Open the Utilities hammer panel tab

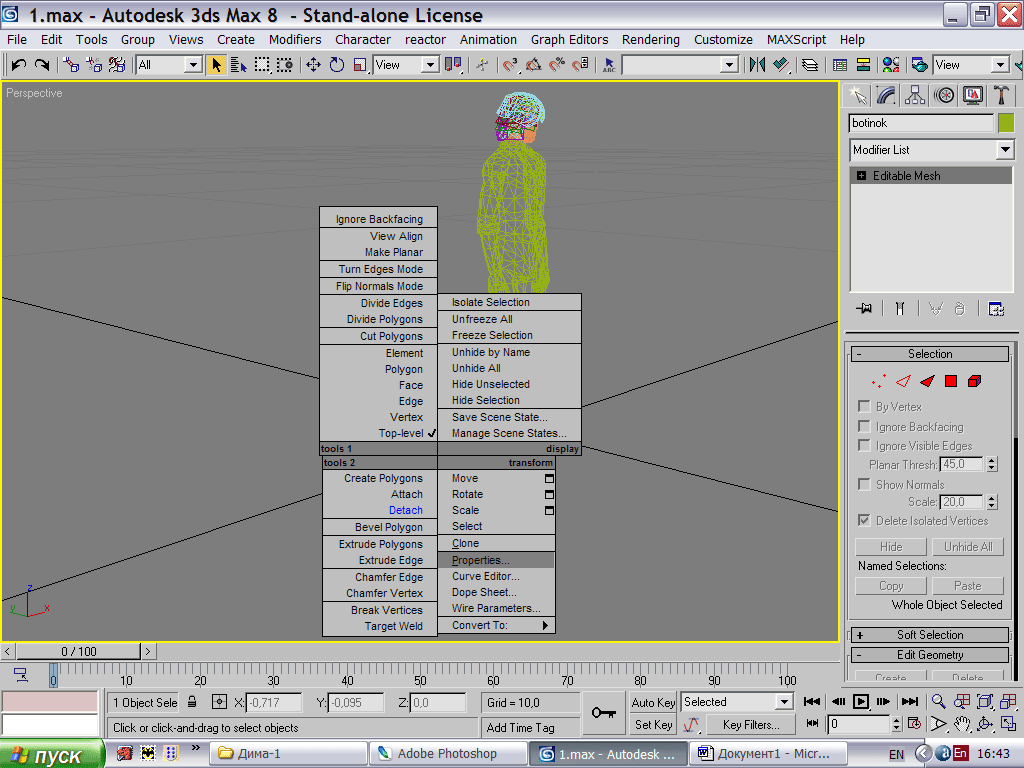(1001, 95)
